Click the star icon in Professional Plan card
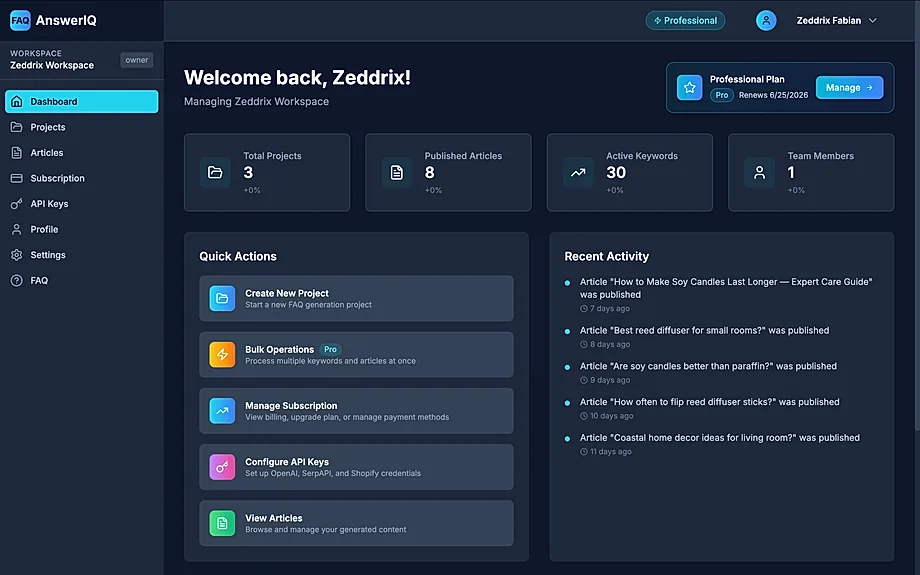920x575 pixels. (689, 87)
